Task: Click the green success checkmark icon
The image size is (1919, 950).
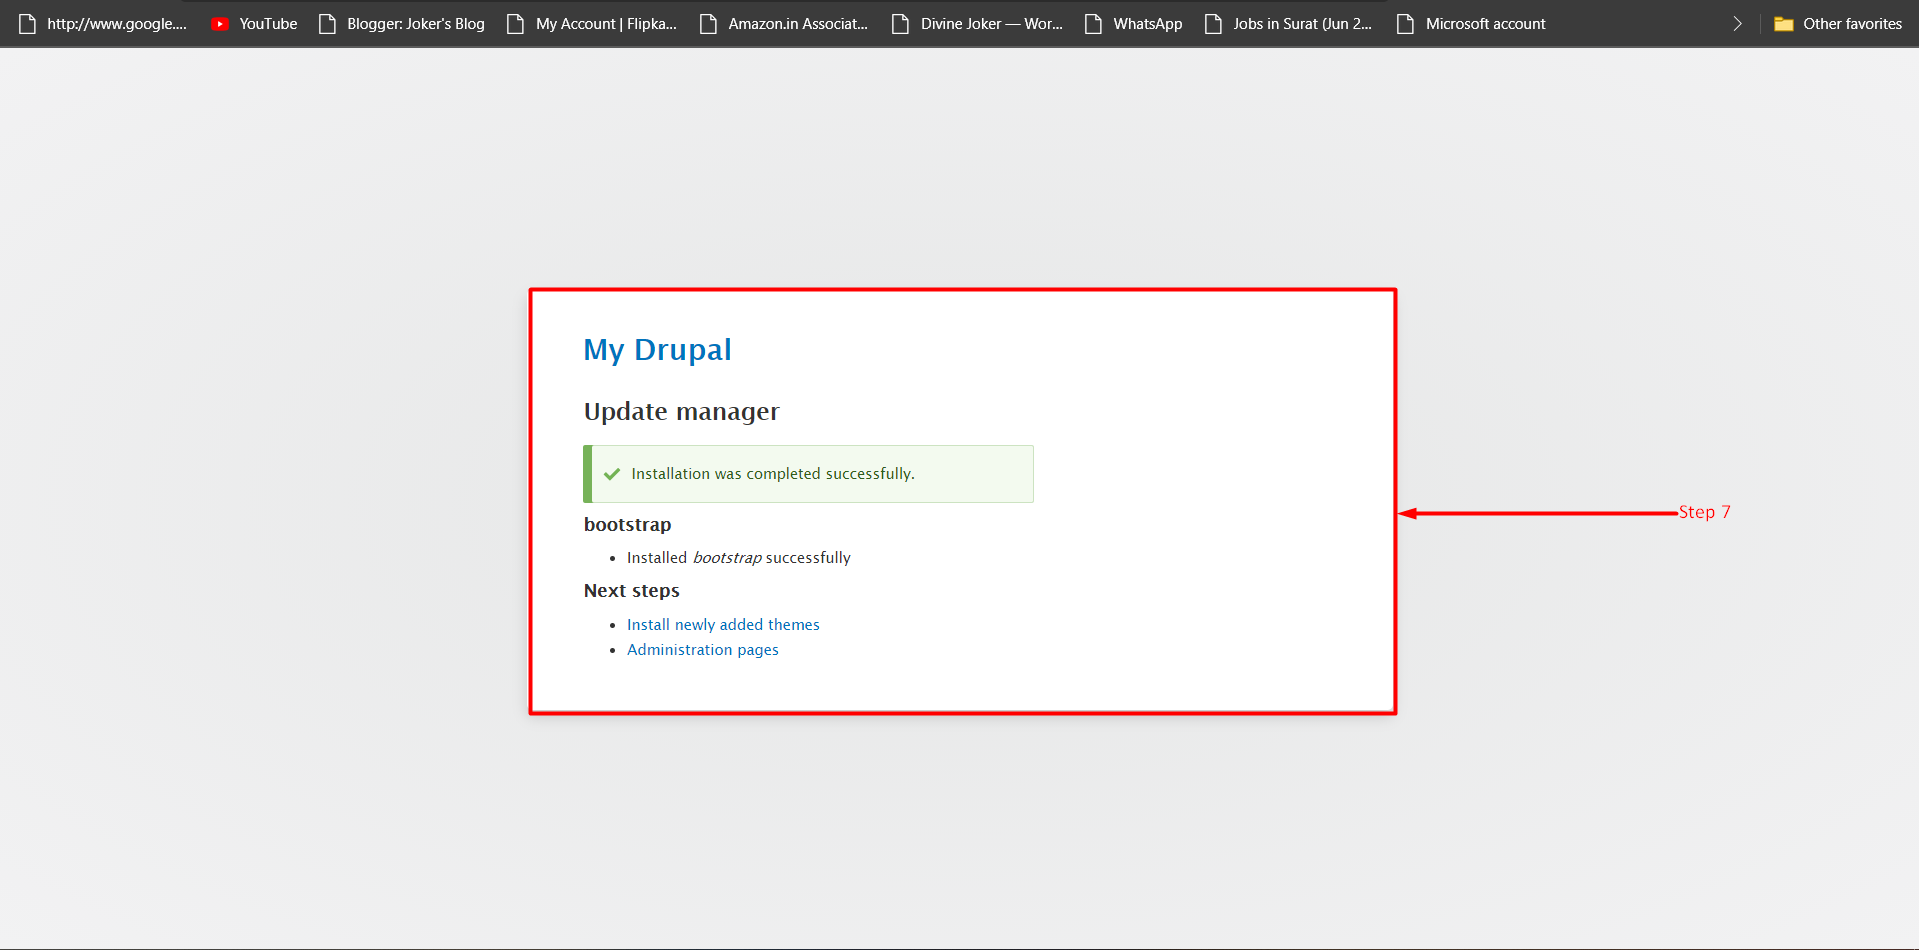Action: point(612,474)
